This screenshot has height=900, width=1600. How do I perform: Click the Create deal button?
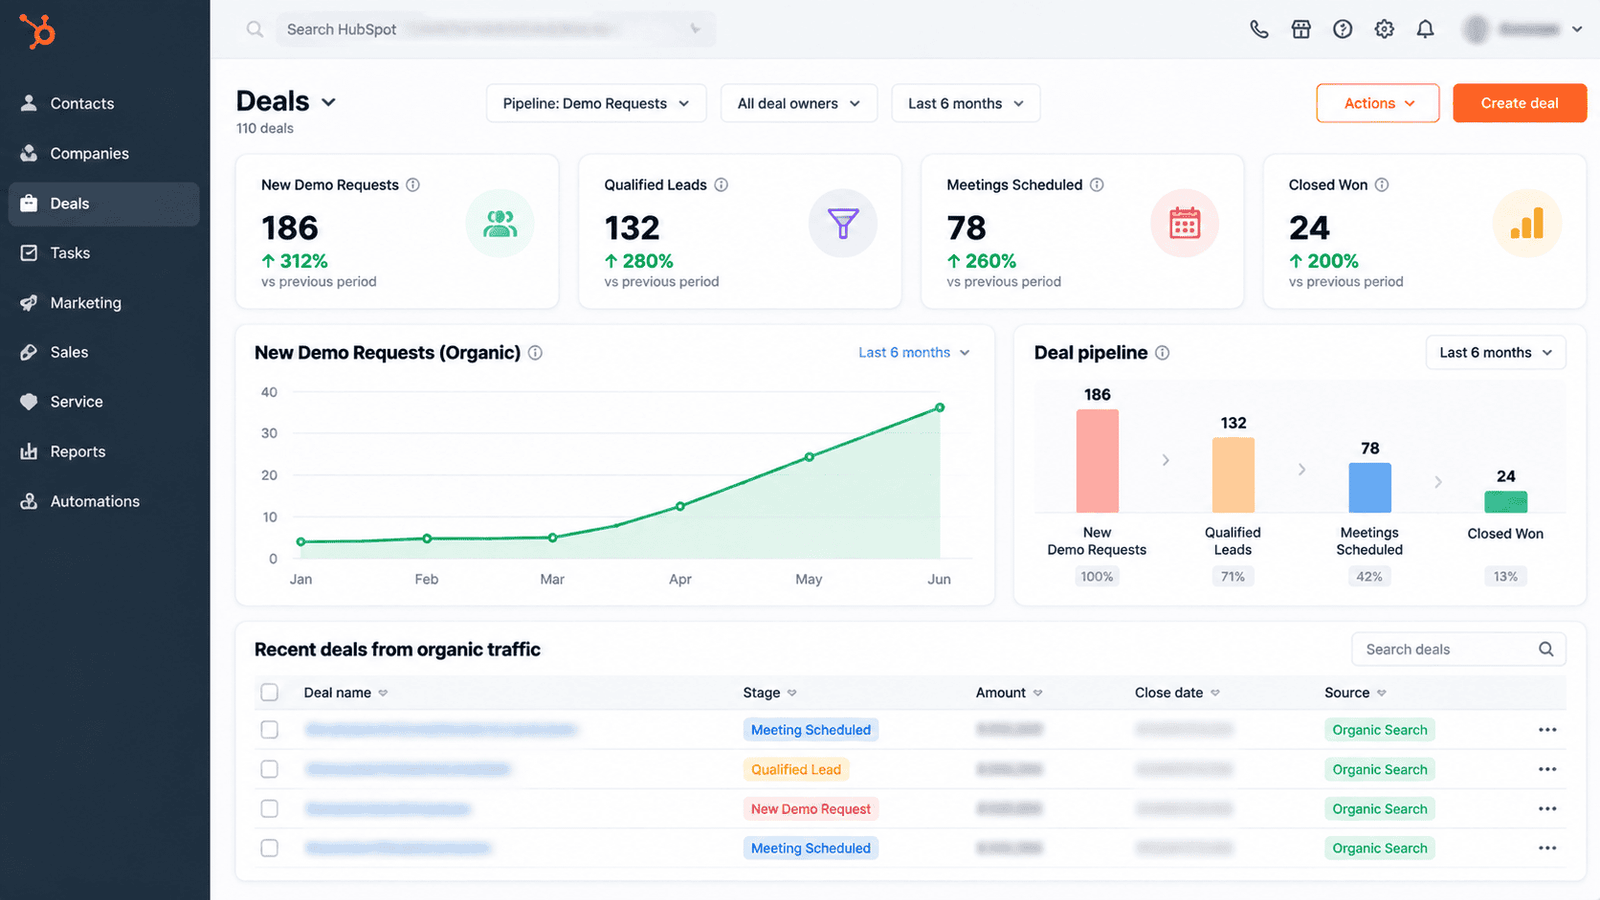click(1519, 103)
